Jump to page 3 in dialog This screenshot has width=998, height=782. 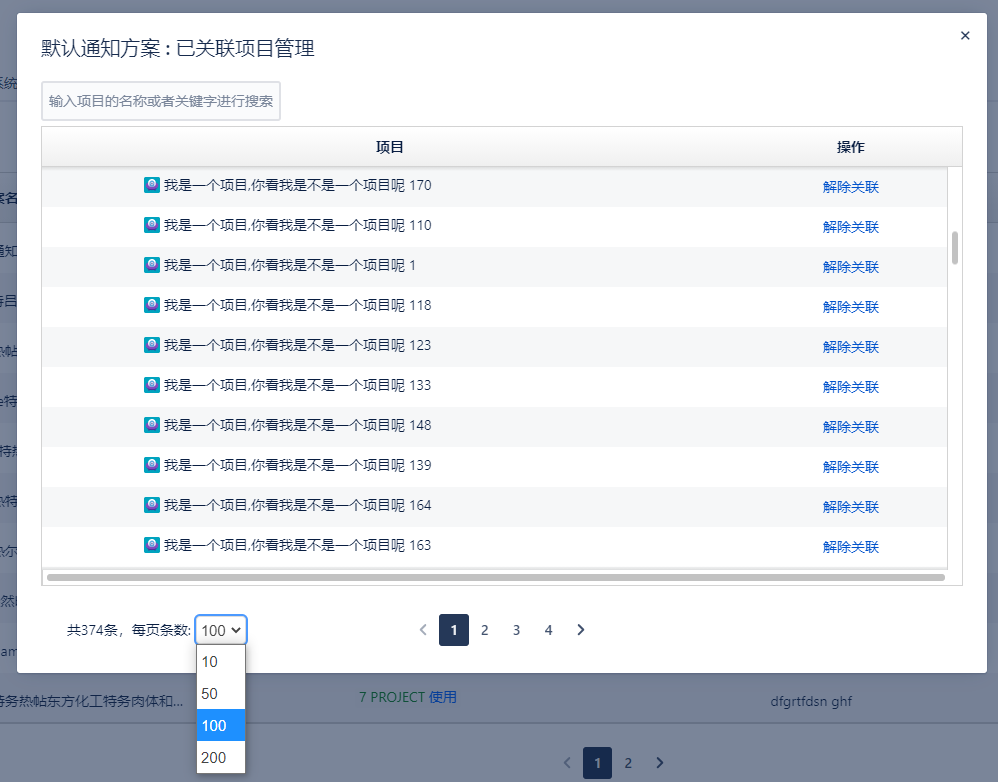click(516, 630)
